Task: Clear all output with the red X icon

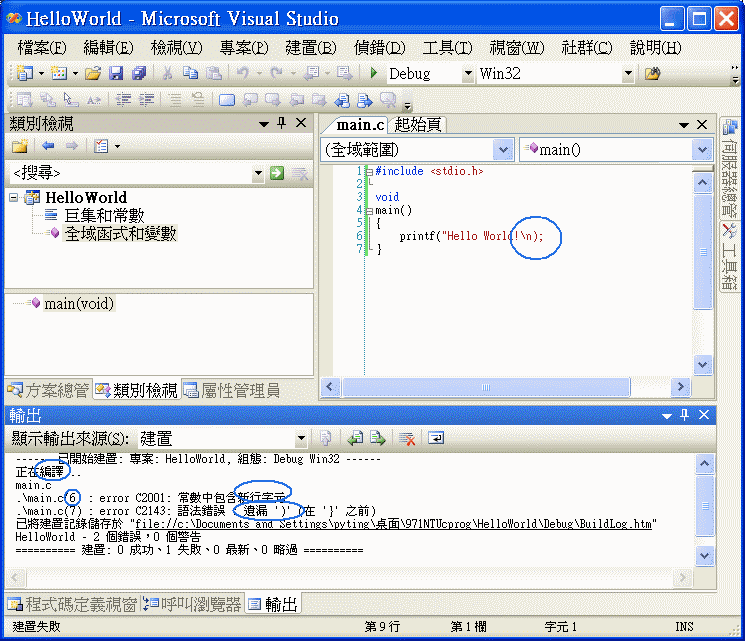Action: pos(407,438)
